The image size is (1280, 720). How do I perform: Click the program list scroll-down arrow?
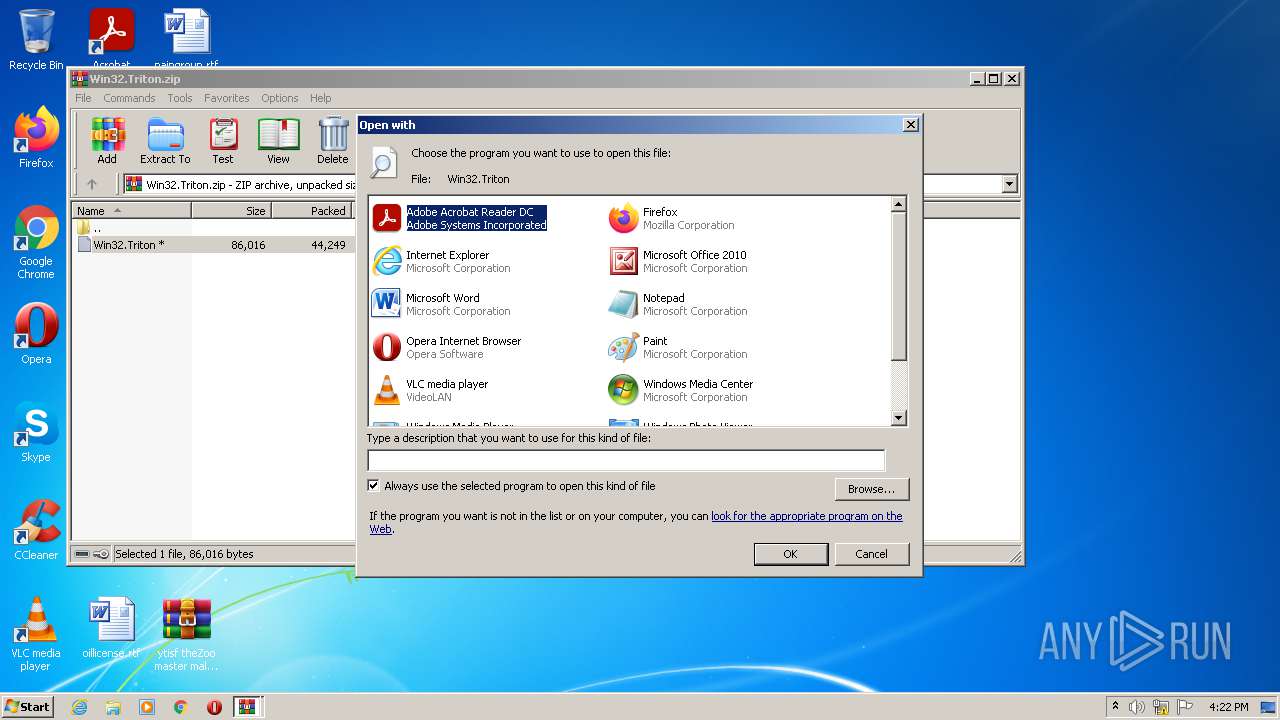[x=898, y=418]
